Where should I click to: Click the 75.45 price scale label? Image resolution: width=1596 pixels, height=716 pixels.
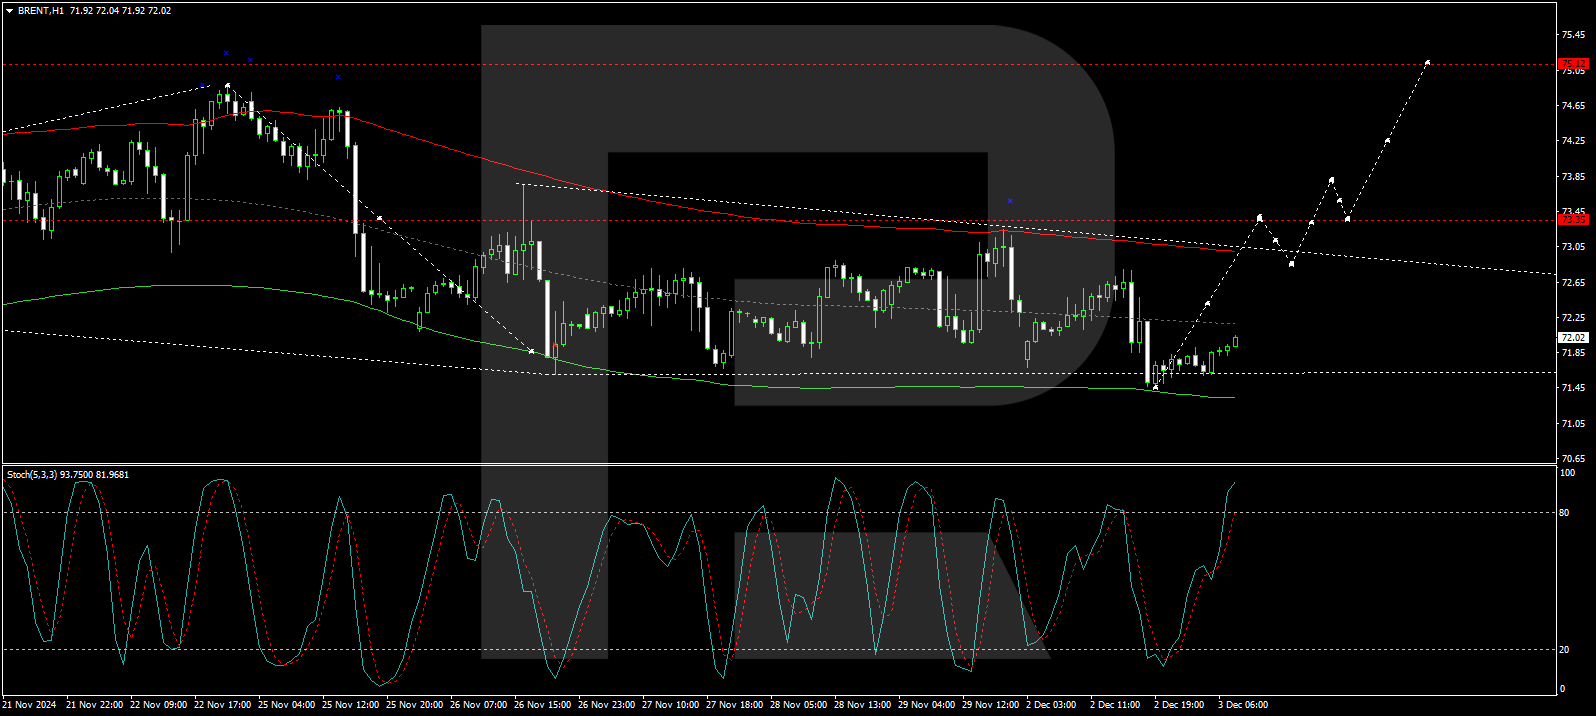click(1573, 35)
